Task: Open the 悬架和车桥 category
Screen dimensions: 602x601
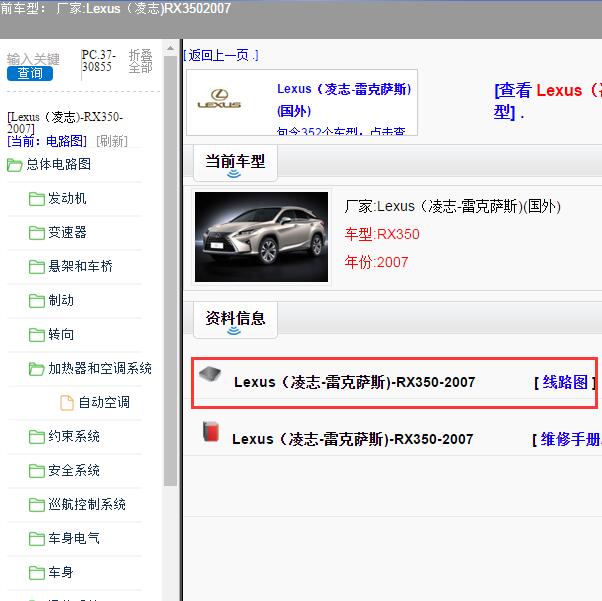Action: pyautogui.click(x=80, y=266)
